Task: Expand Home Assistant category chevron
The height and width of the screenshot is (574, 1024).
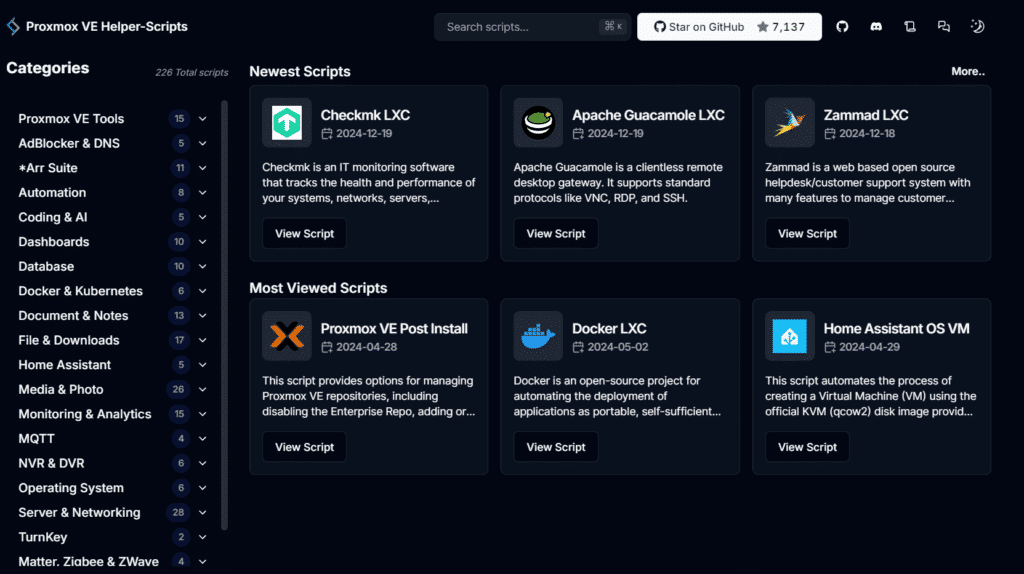Action: point(202,364)
